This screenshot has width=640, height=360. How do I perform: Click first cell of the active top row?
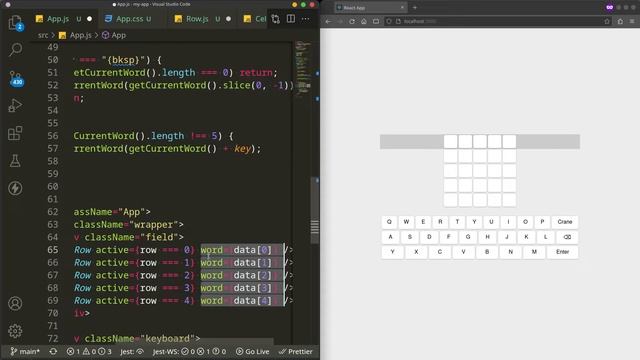click(x=451, y=142)
